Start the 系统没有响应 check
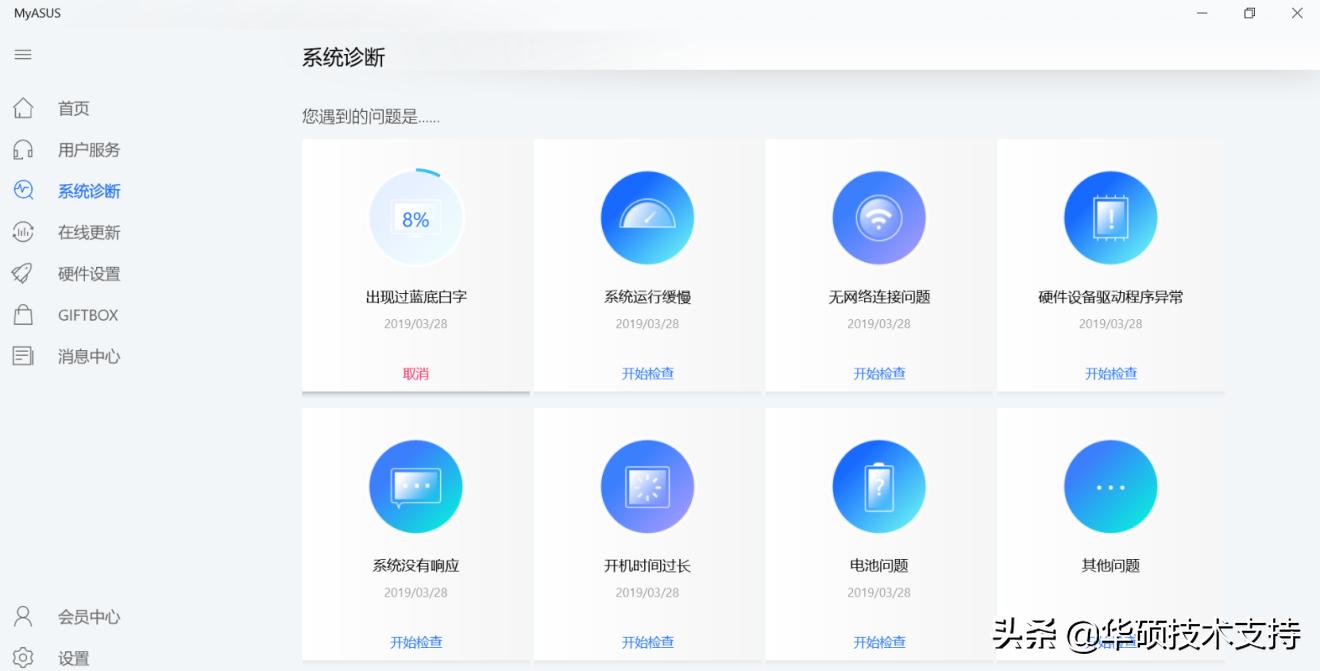 coord(415,641)
